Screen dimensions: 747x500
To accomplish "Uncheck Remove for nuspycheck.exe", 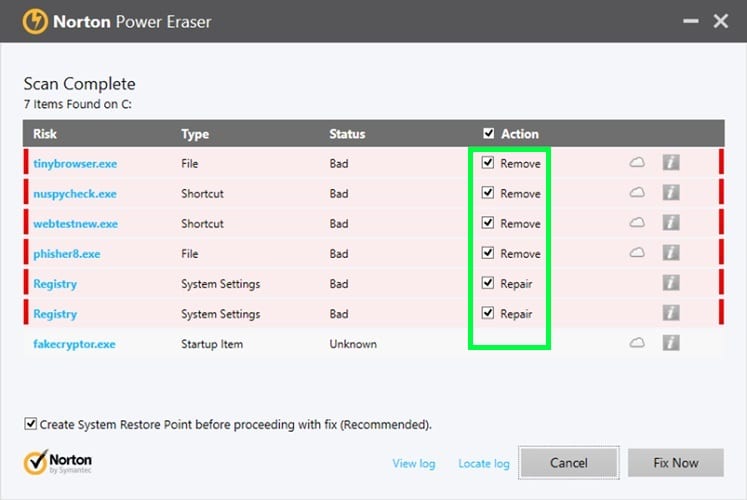I will (487, 193).
